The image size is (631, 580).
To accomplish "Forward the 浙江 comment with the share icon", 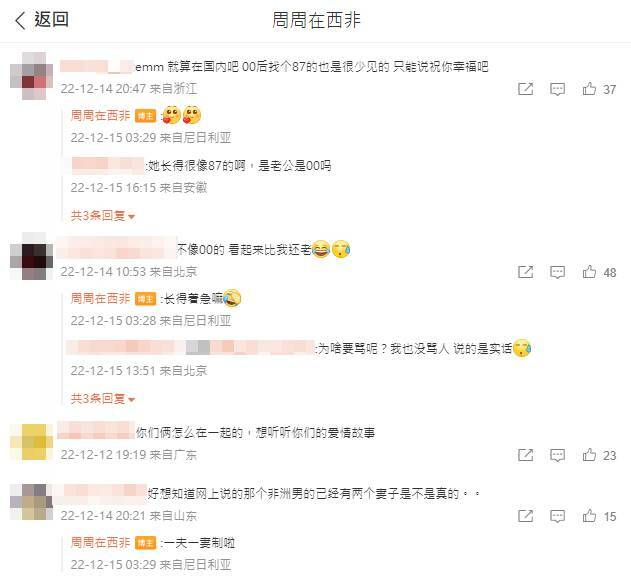I will tap(526, 89).
